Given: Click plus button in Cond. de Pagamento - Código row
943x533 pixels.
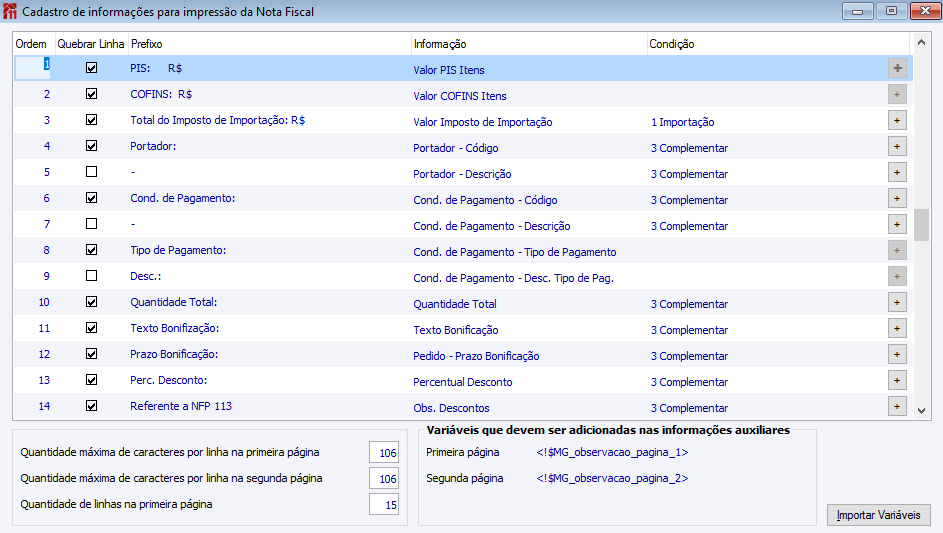Looking at the screenshot, I should pyautogui.click(x=897, y=199).
